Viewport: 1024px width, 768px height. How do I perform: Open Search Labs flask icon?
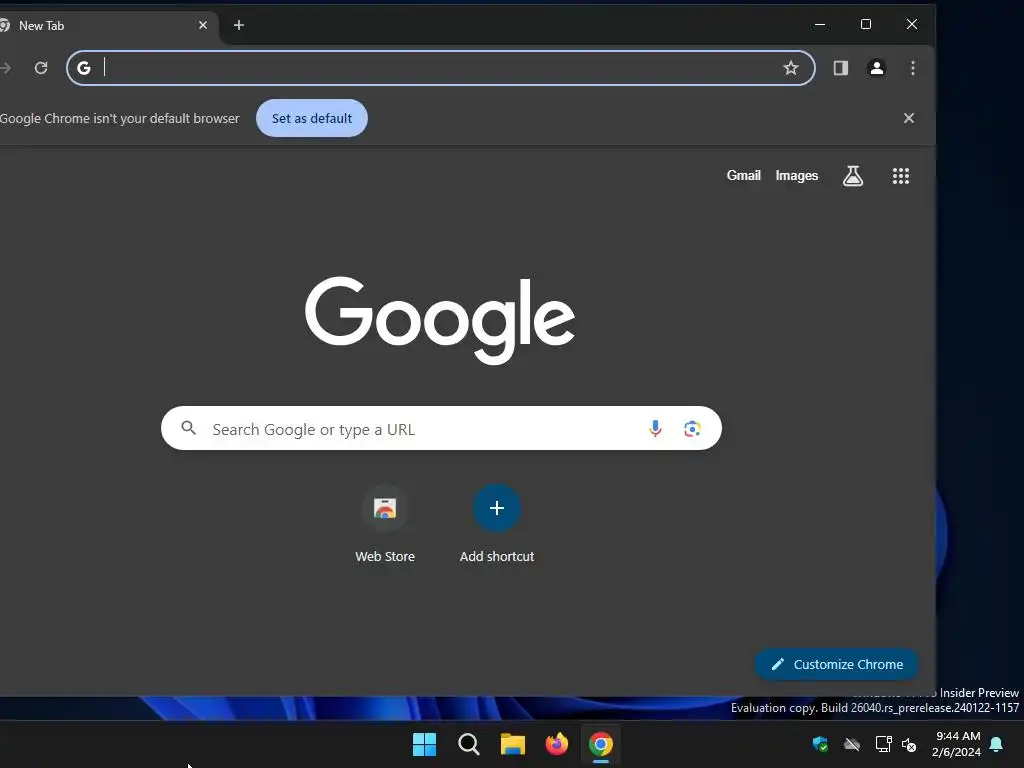pyautogui.click(x=853, y=176)
